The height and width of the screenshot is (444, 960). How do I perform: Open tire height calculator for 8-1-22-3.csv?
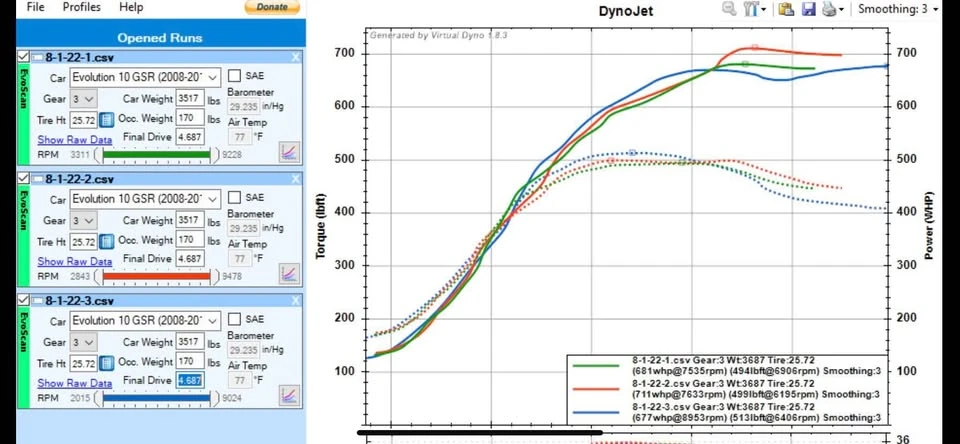[107, 364]
